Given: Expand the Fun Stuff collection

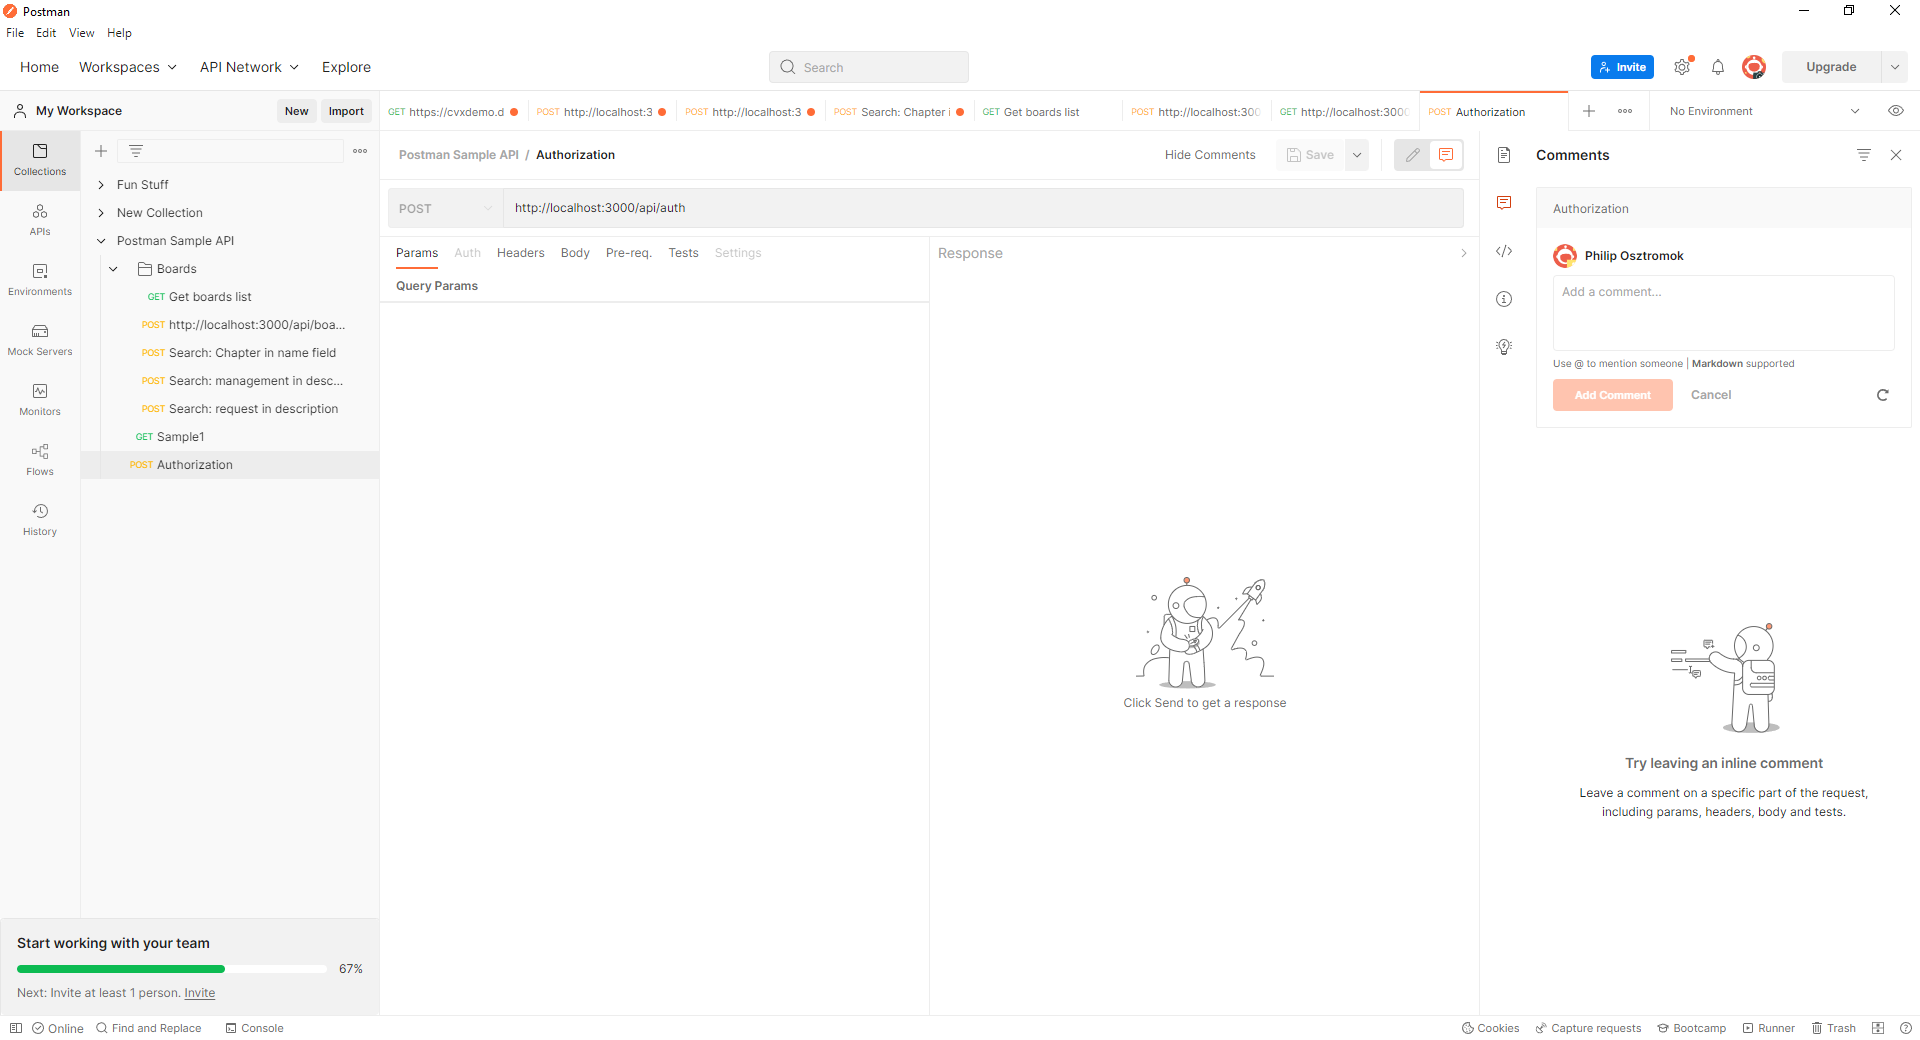Looking at the screenshot, I should (101, 185).
